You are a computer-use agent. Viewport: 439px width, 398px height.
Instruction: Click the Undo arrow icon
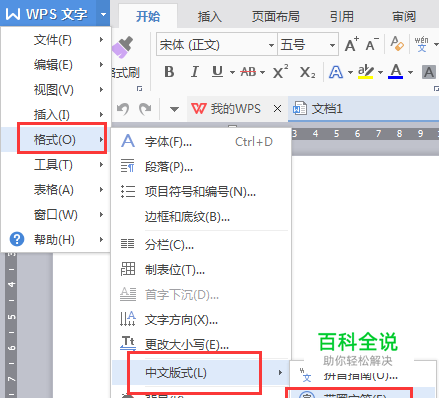coord(123,109)
